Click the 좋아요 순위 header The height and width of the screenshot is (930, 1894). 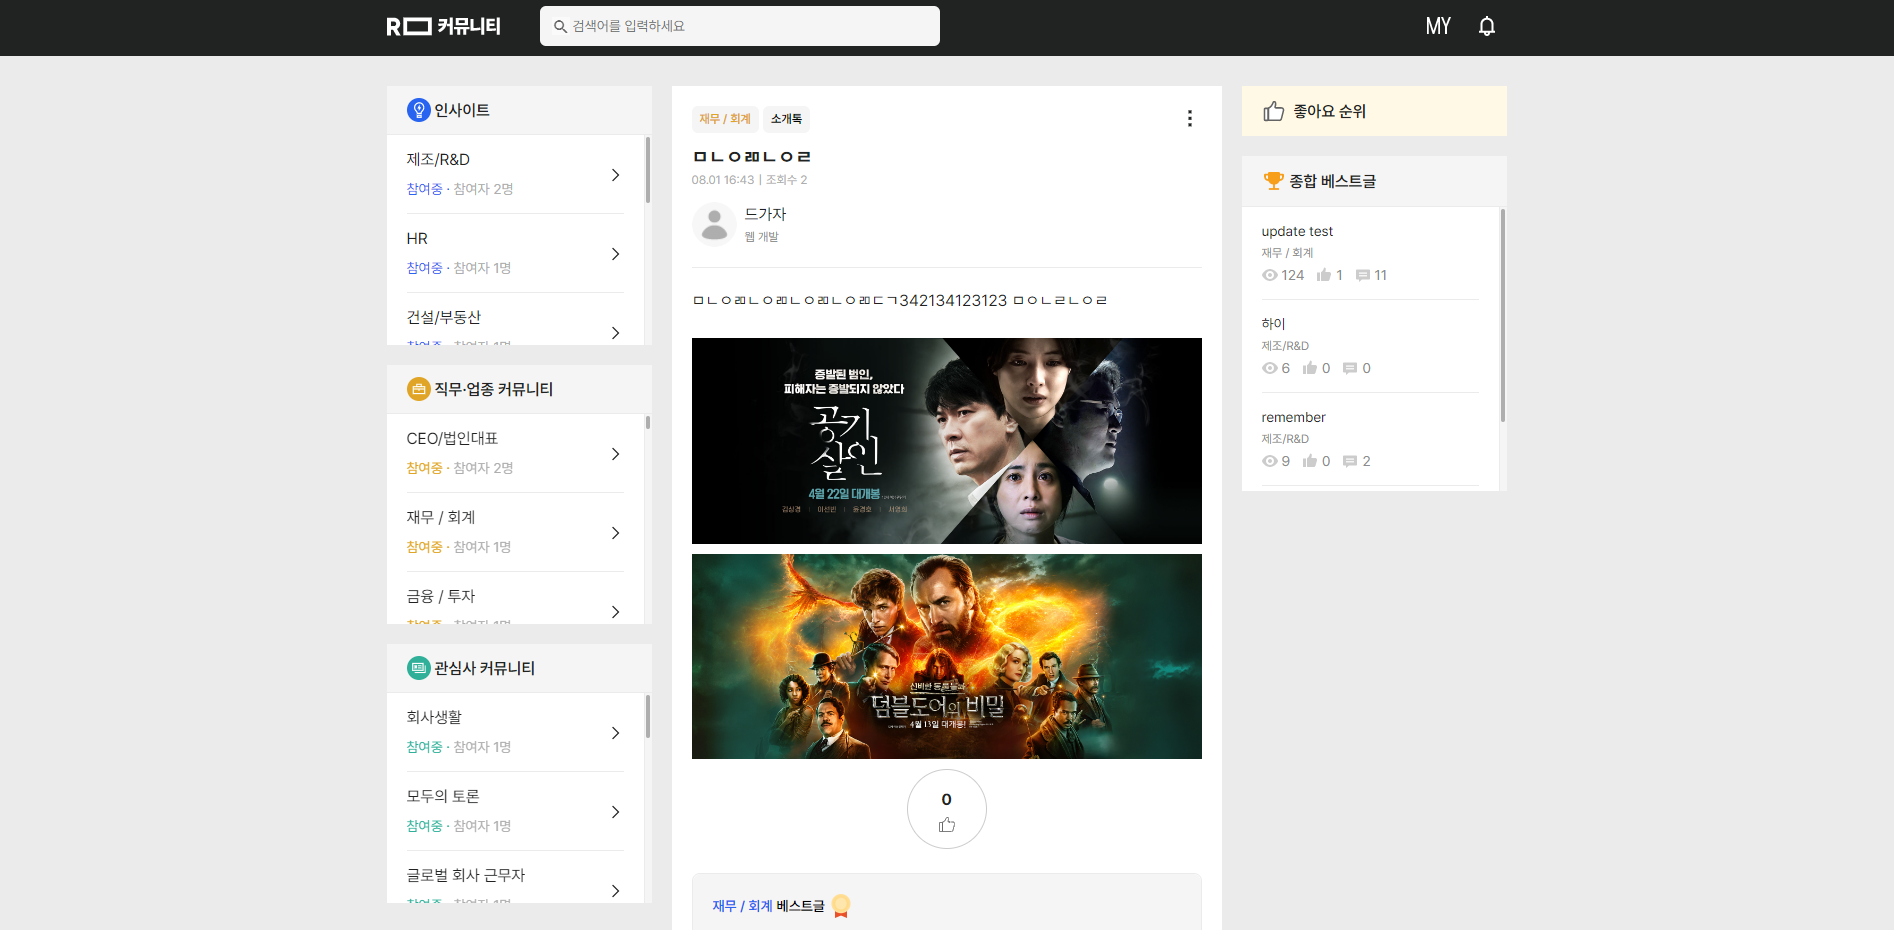pos(1374,111)
